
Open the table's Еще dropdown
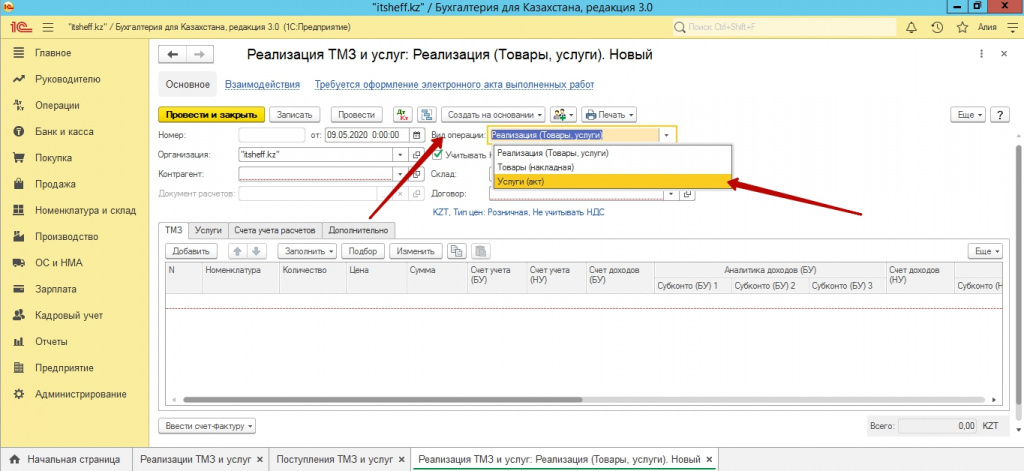(x=985, y=251)
